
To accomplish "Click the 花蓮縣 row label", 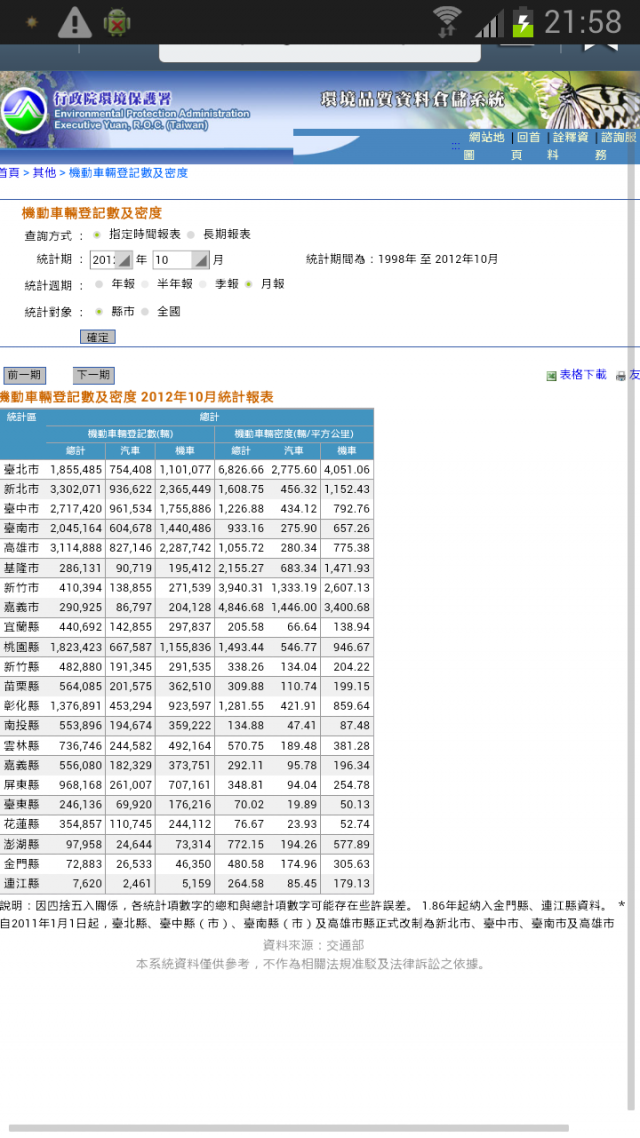I will point(22,825).
